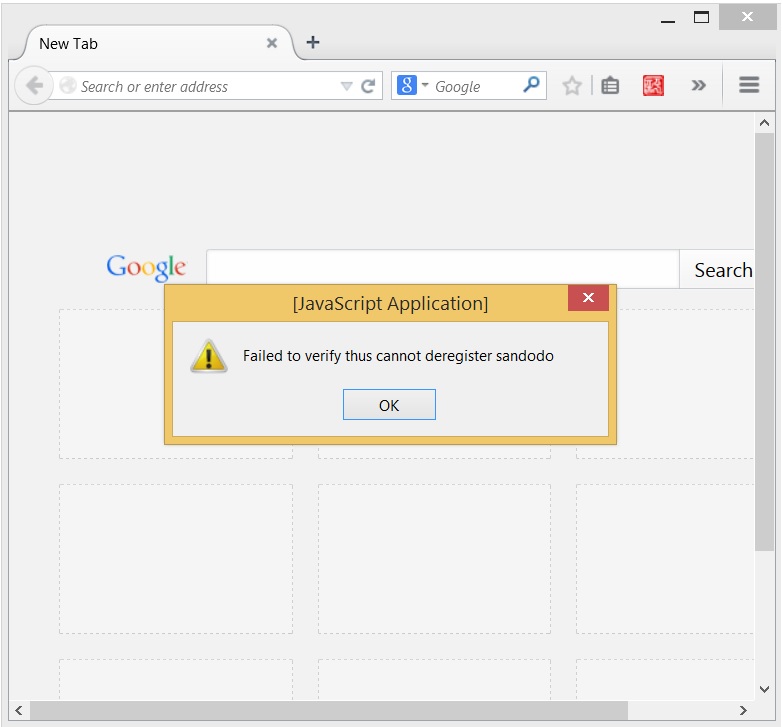
Task: Open the address bar history dropdown arrow
Action: tap(346, 86)
